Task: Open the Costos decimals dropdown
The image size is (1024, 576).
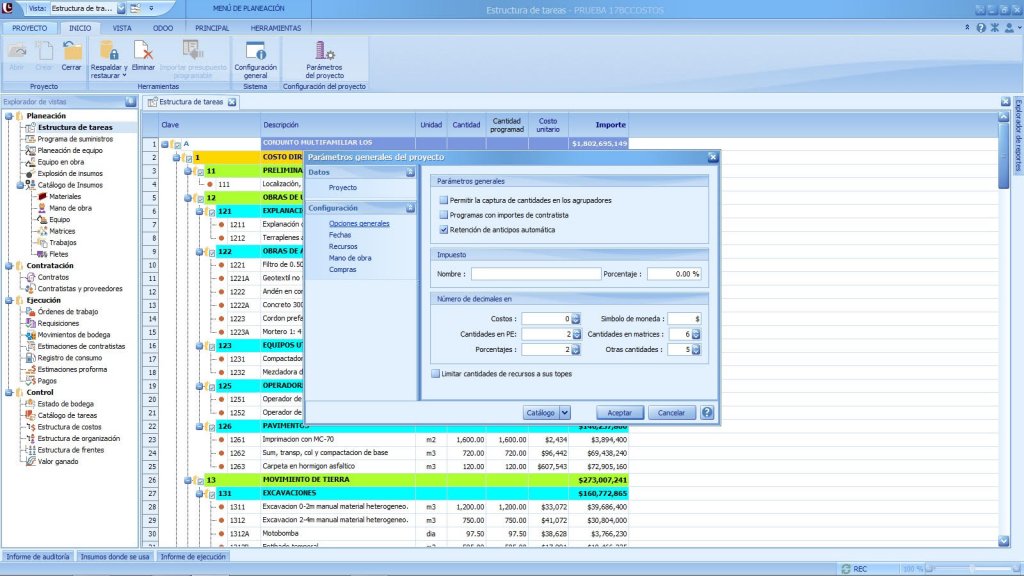Action: click(x=576, y=319)
